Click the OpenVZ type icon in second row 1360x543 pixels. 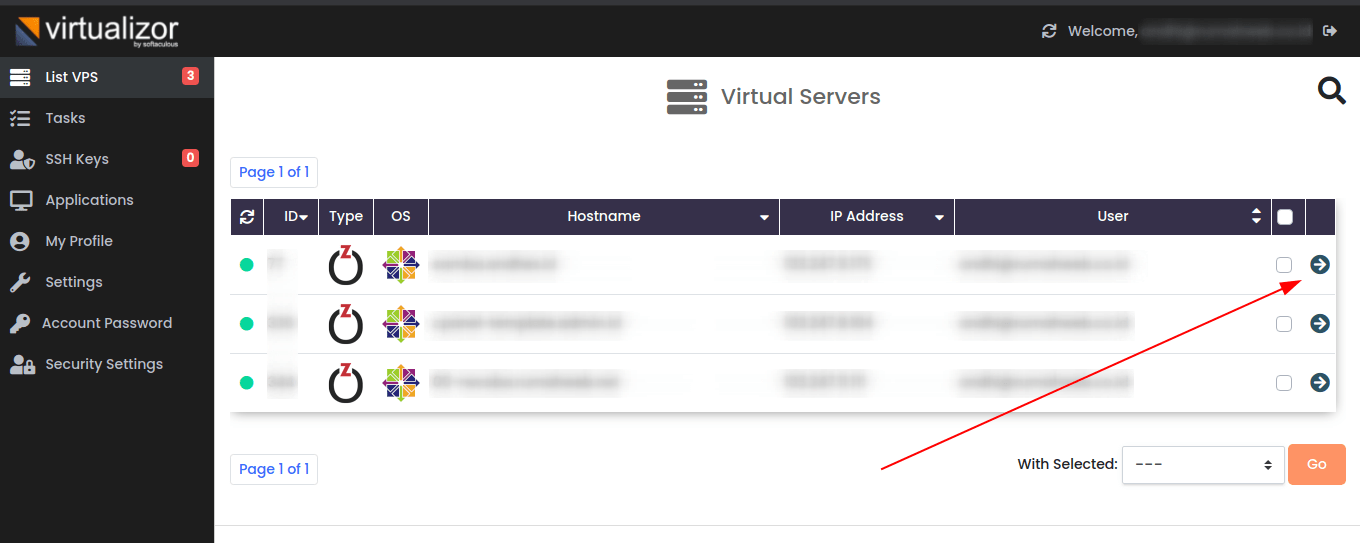coord(346,324)
